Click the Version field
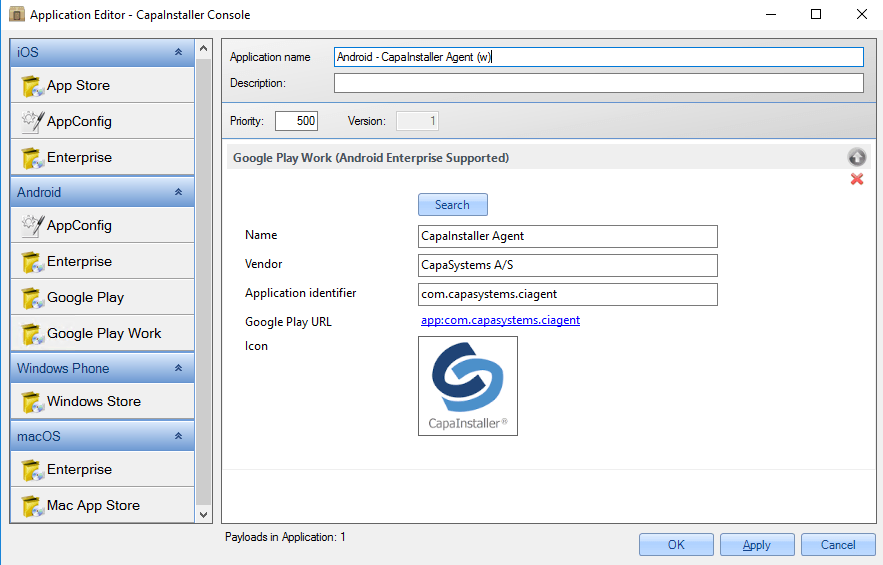 tap(417, 121)
